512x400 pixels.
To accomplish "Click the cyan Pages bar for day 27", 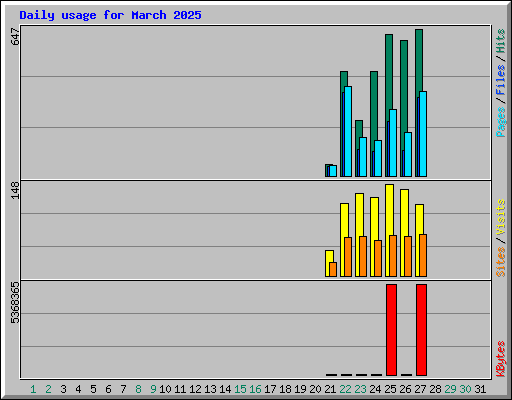I will pyautogui.click(x=423, y=134).
